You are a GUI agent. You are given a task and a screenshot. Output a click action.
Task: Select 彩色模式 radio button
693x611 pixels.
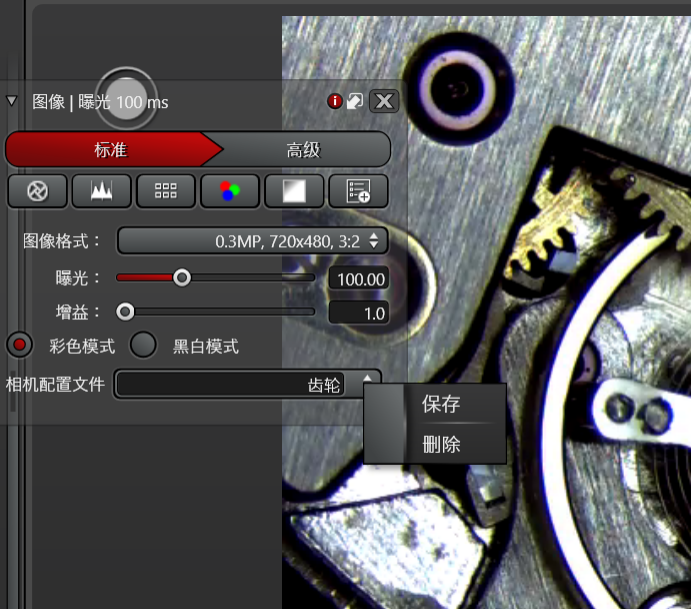pos(20,346)
